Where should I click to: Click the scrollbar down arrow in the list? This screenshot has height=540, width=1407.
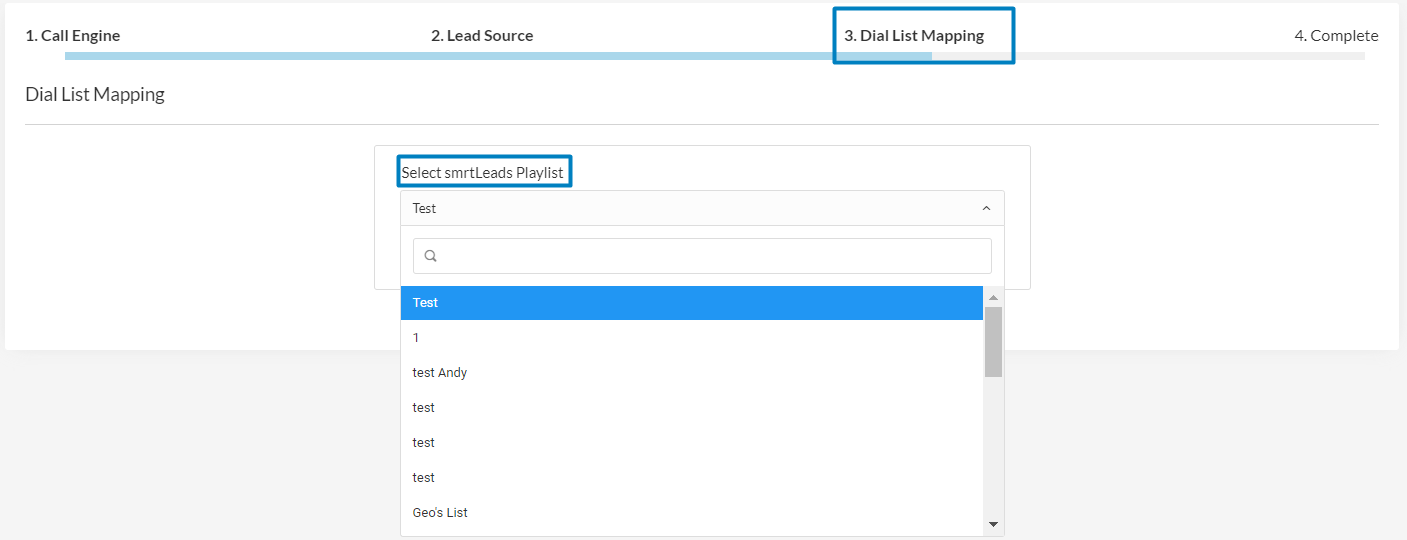993,524
